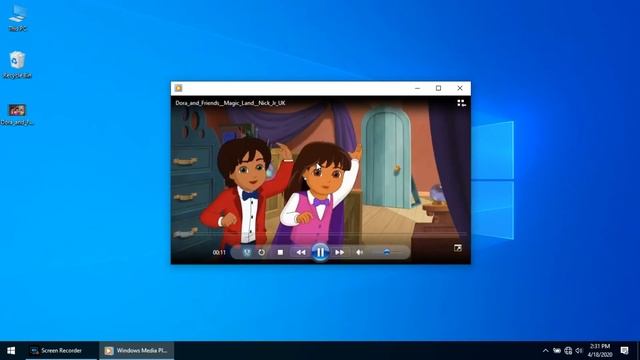Image resolution: width=640 pixels, height=360 pixels.
Task: Open network status in system tray
Action: tap(568, 351)
